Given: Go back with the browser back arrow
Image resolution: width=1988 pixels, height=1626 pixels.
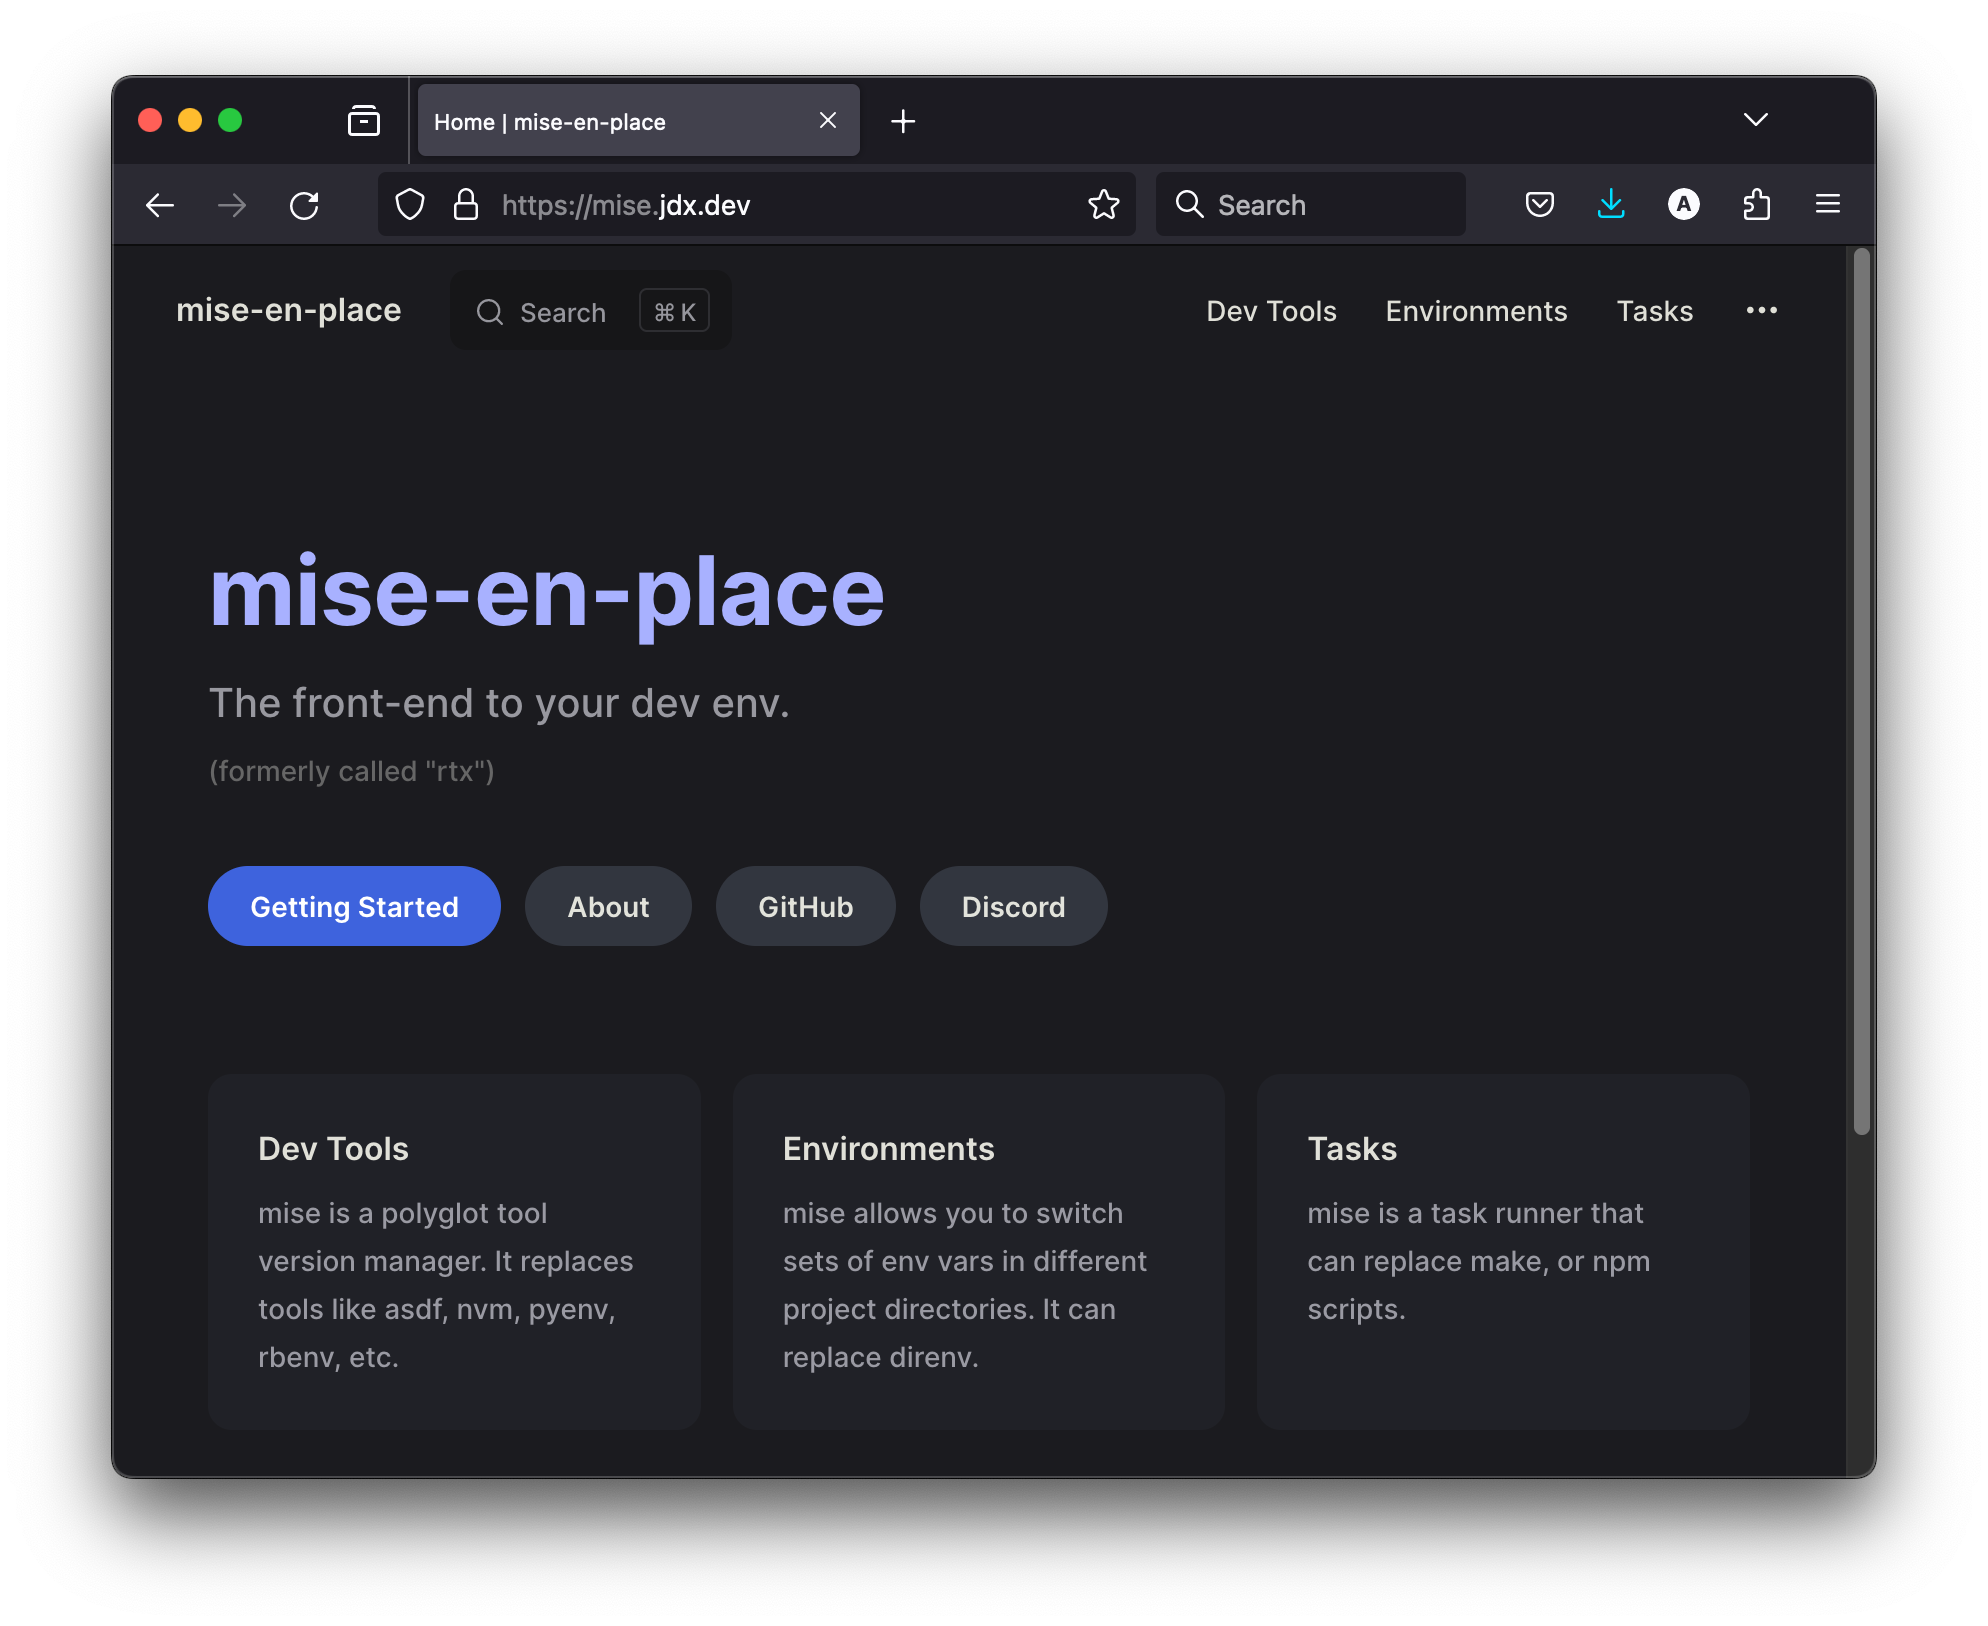Looking at the screenshot, I should coord(160,205).
